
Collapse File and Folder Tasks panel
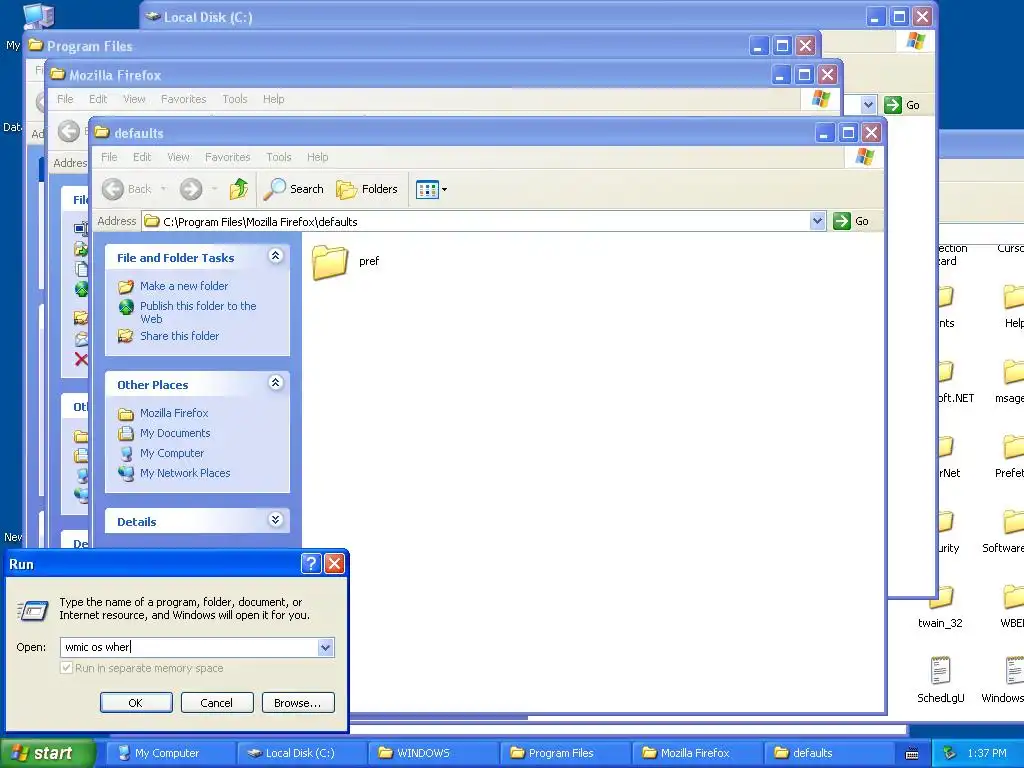[x=276, y=255]
